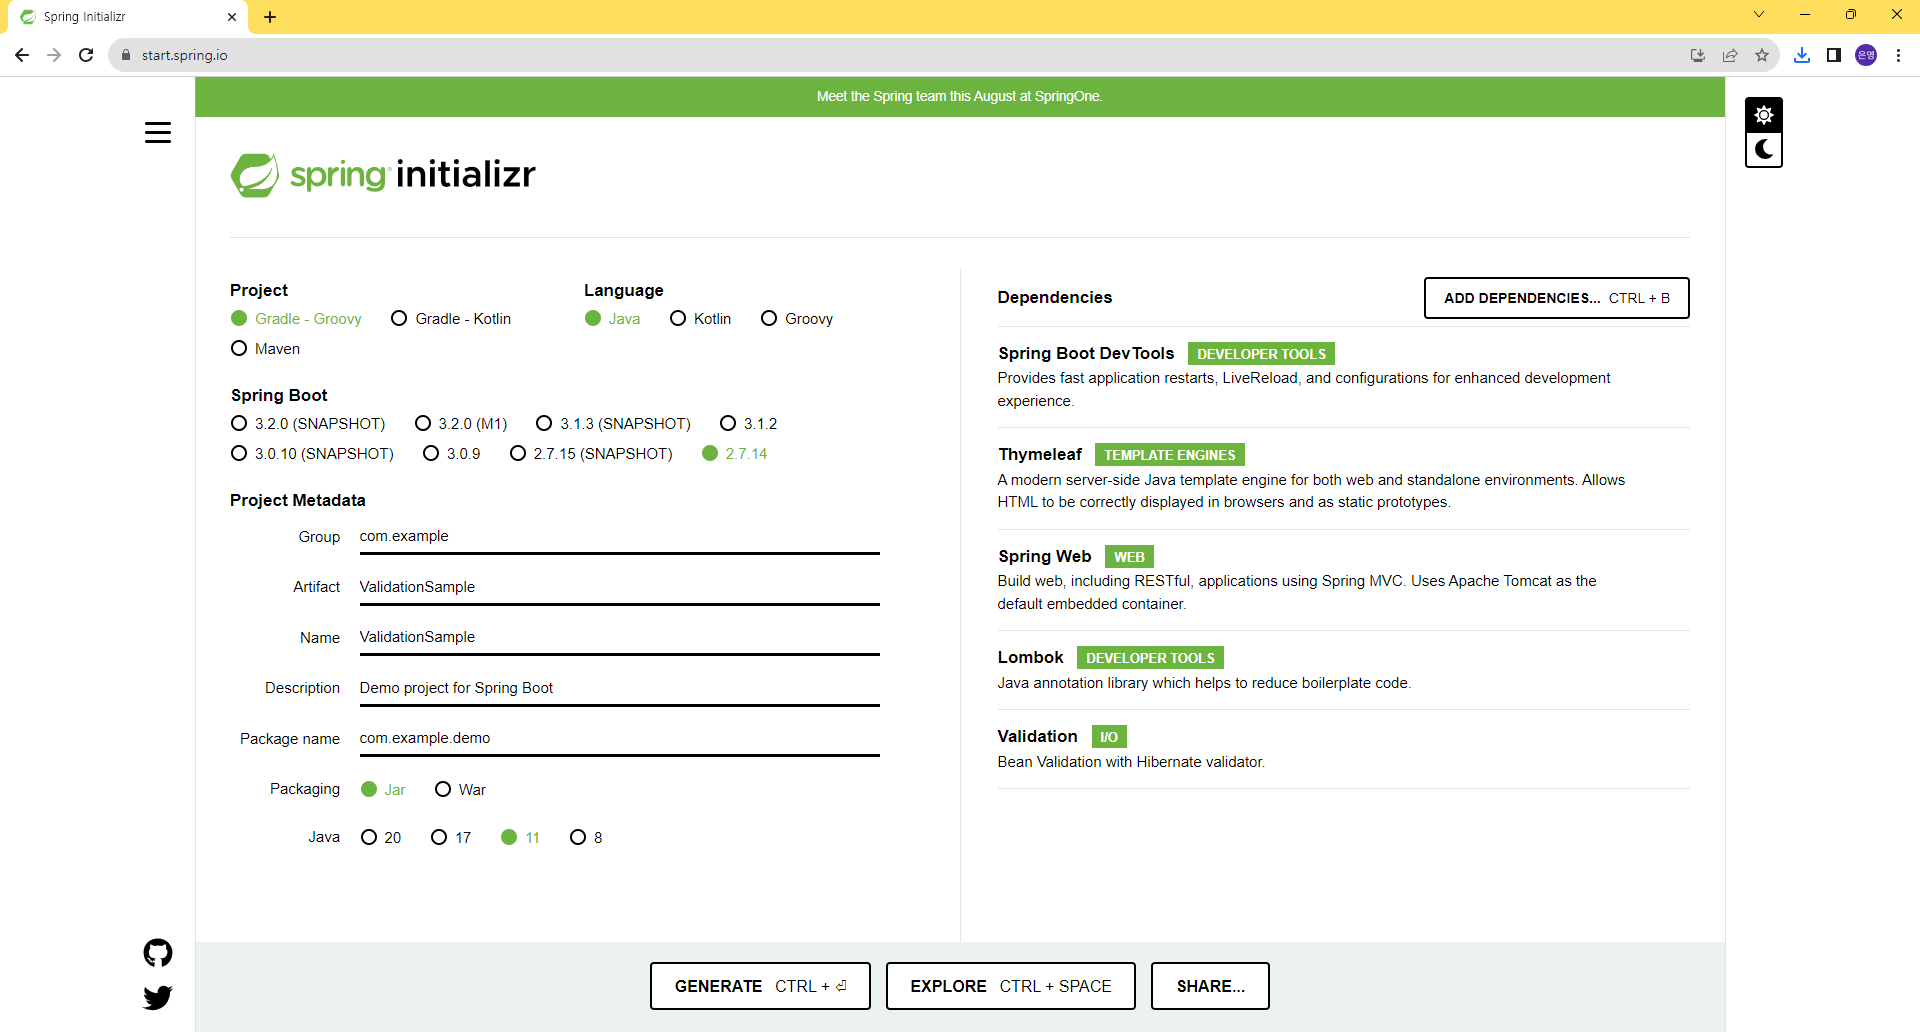
Task: View site lock icon info
Action: pyautogui.click(x=126, y=55)
